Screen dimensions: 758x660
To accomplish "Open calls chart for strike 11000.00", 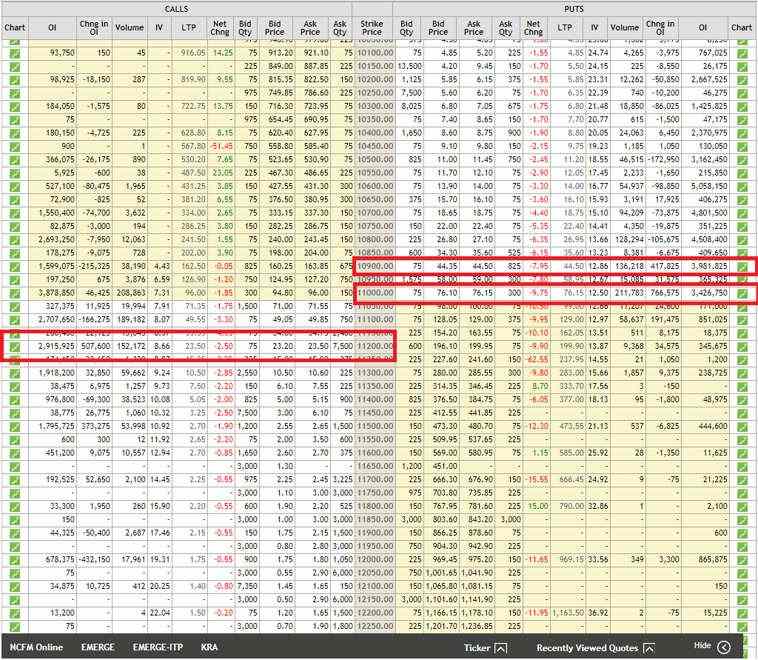I will click(15, 293).
